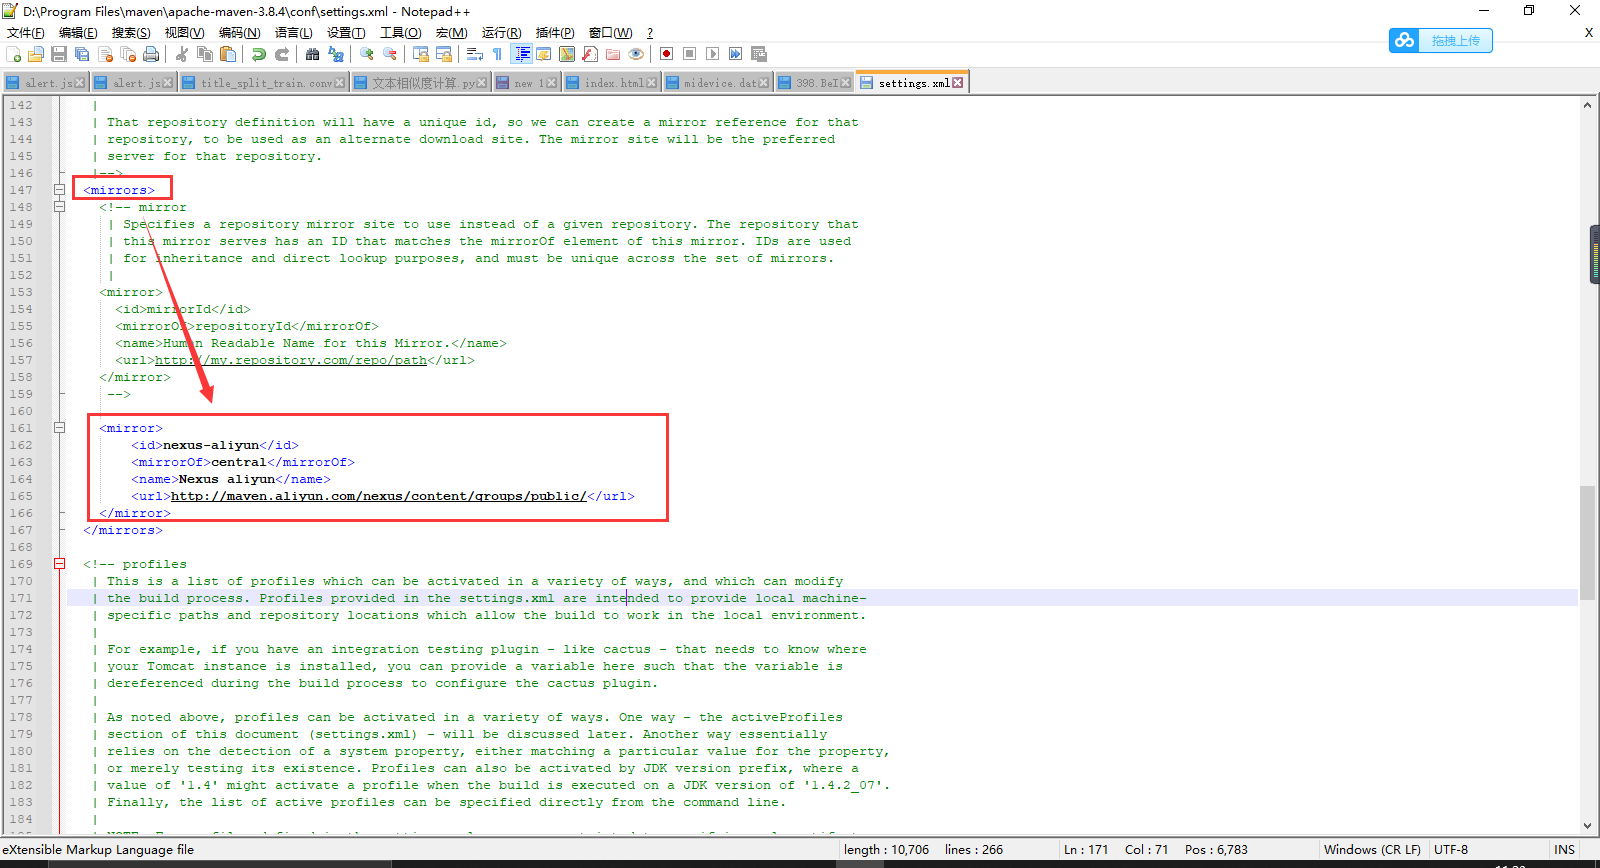Close the index.html tab
The image size is (1600, 868).
(x=652, y=83)
